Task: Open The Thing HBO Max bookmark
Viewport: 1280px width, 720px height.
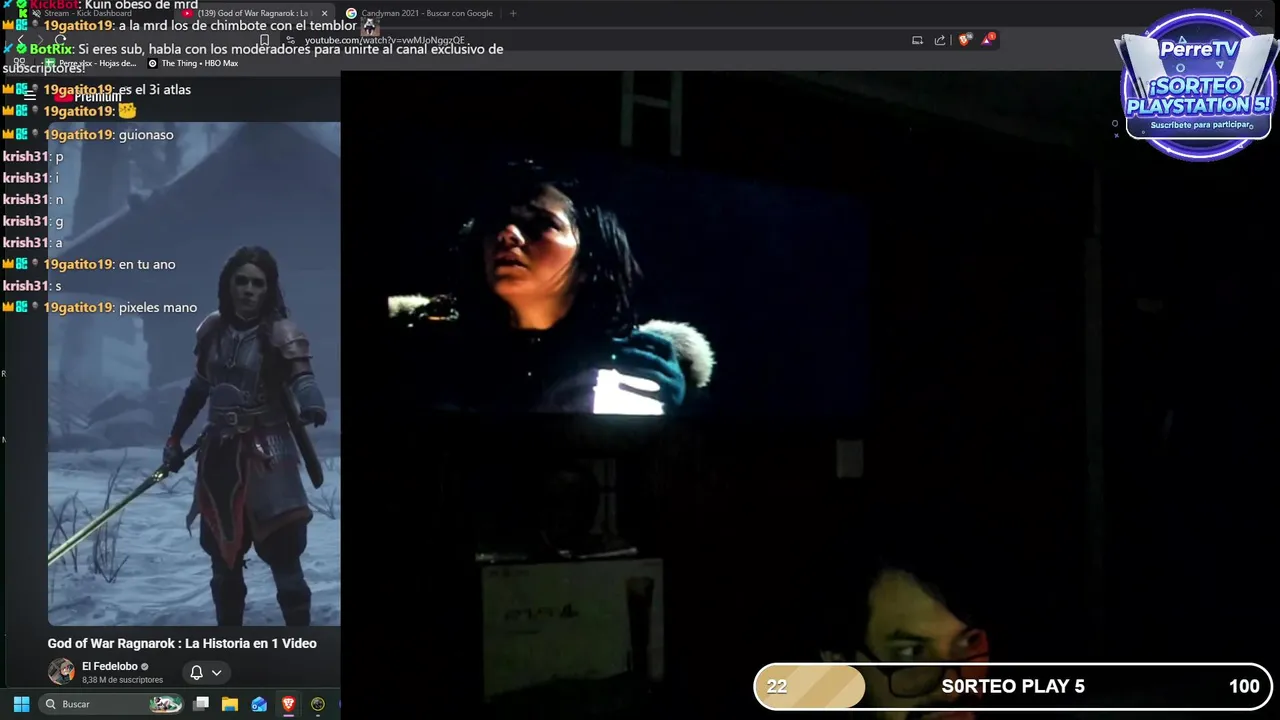Action: [x=193, y=63]
